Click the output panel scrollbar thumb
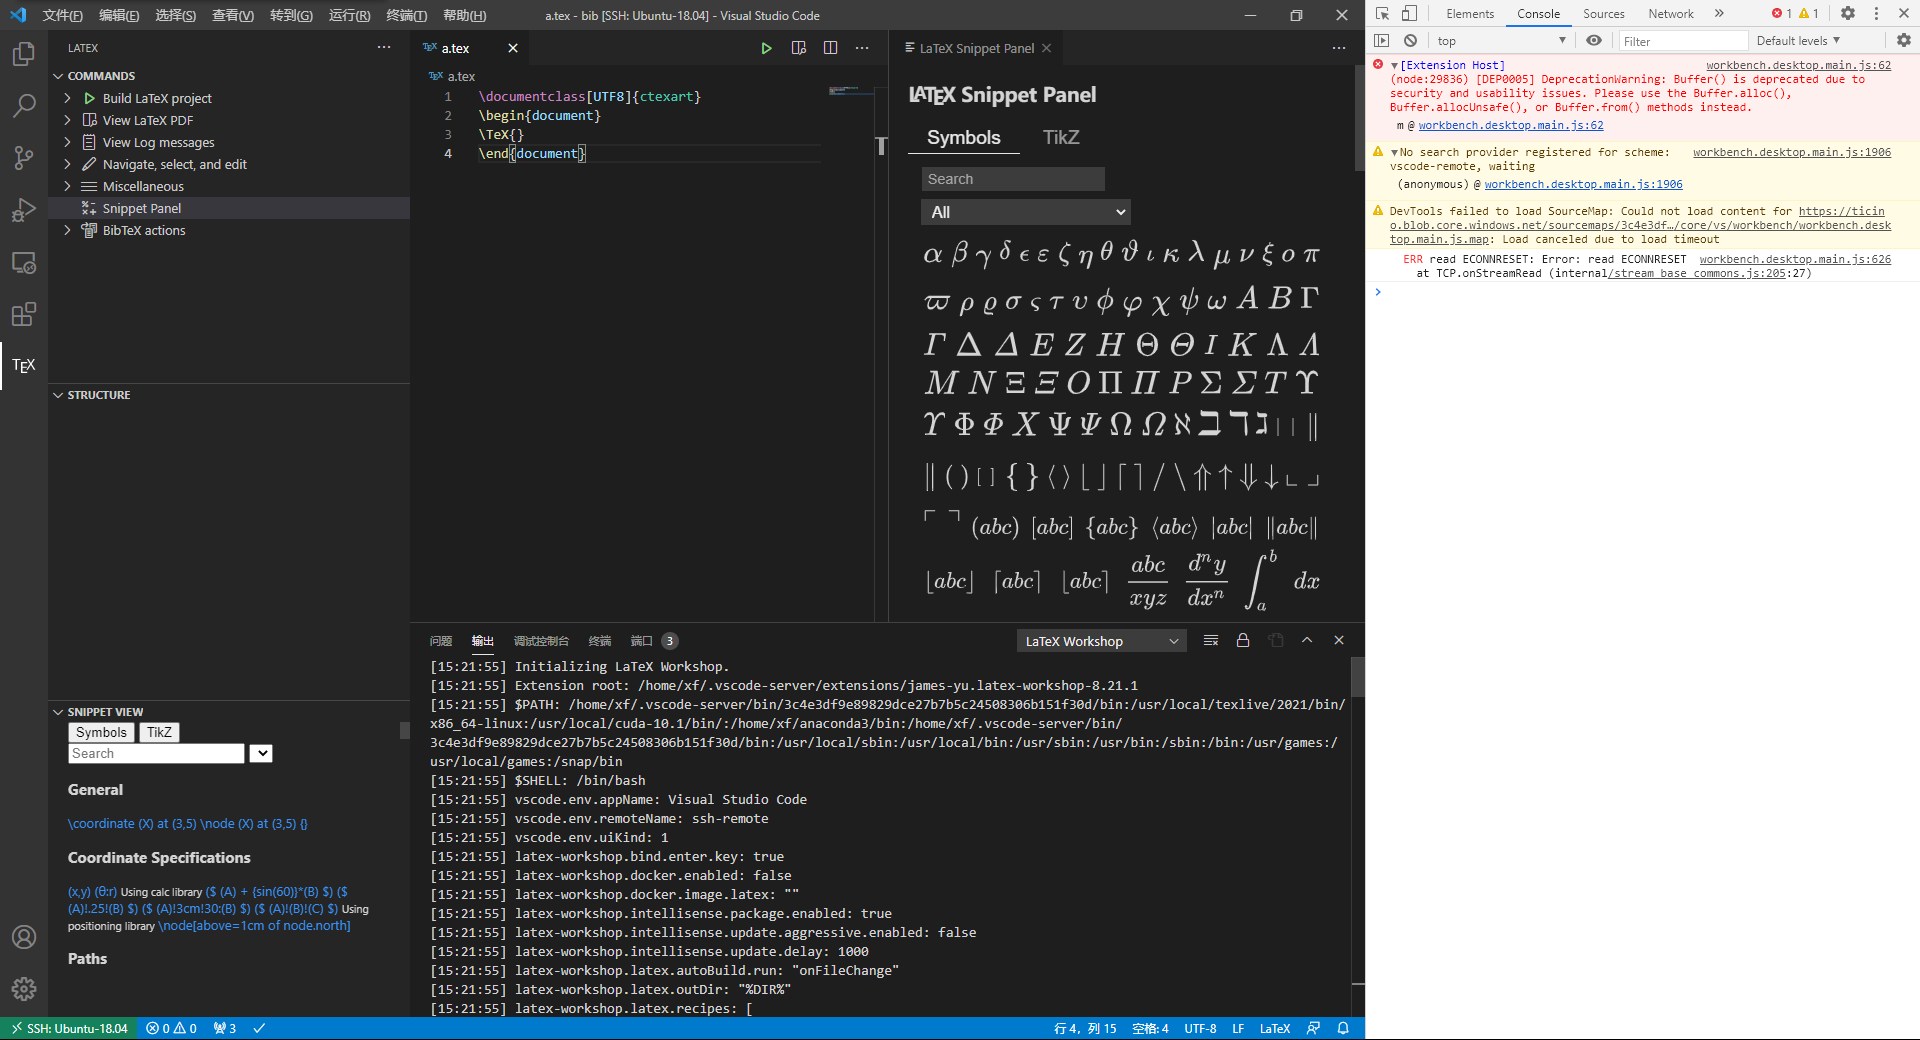The height and width of the screenshot is (1040, 1920). [1357, 677]
